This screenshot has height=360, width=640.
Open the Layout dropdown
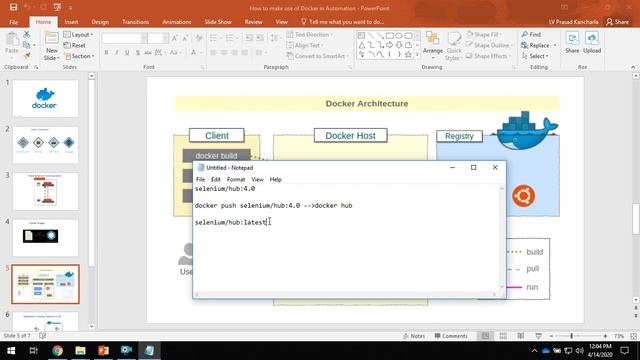click(x=78, y=35)
